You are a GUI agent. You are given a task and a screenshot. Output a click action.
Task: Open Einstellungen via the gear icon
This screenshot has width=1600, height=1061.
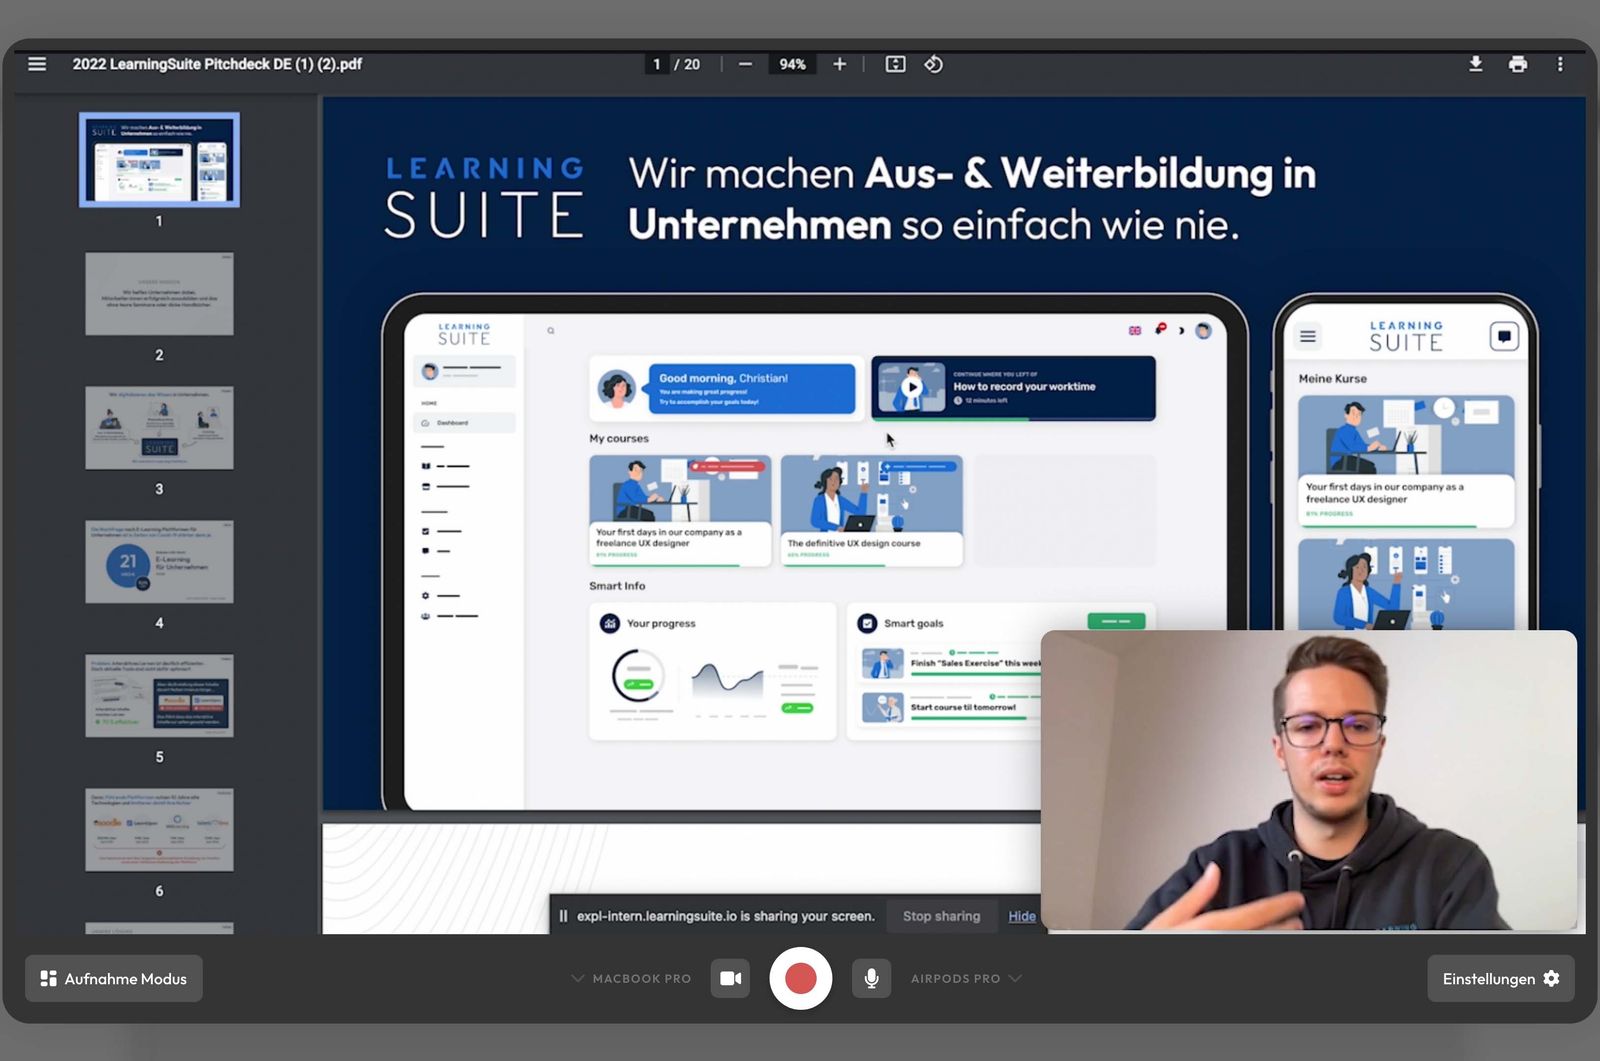click(x=1551, y=978)
